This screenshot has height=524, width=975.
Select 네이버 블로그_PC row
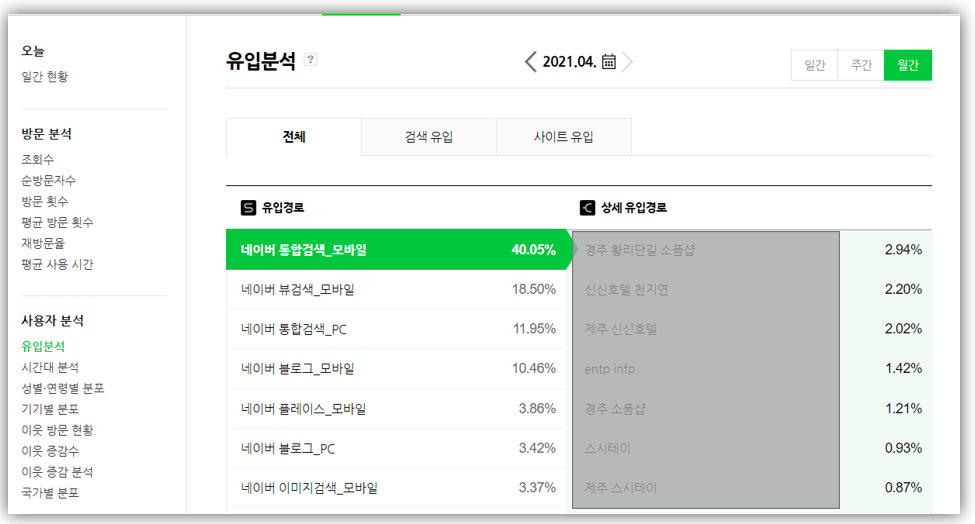coord(395,448)
